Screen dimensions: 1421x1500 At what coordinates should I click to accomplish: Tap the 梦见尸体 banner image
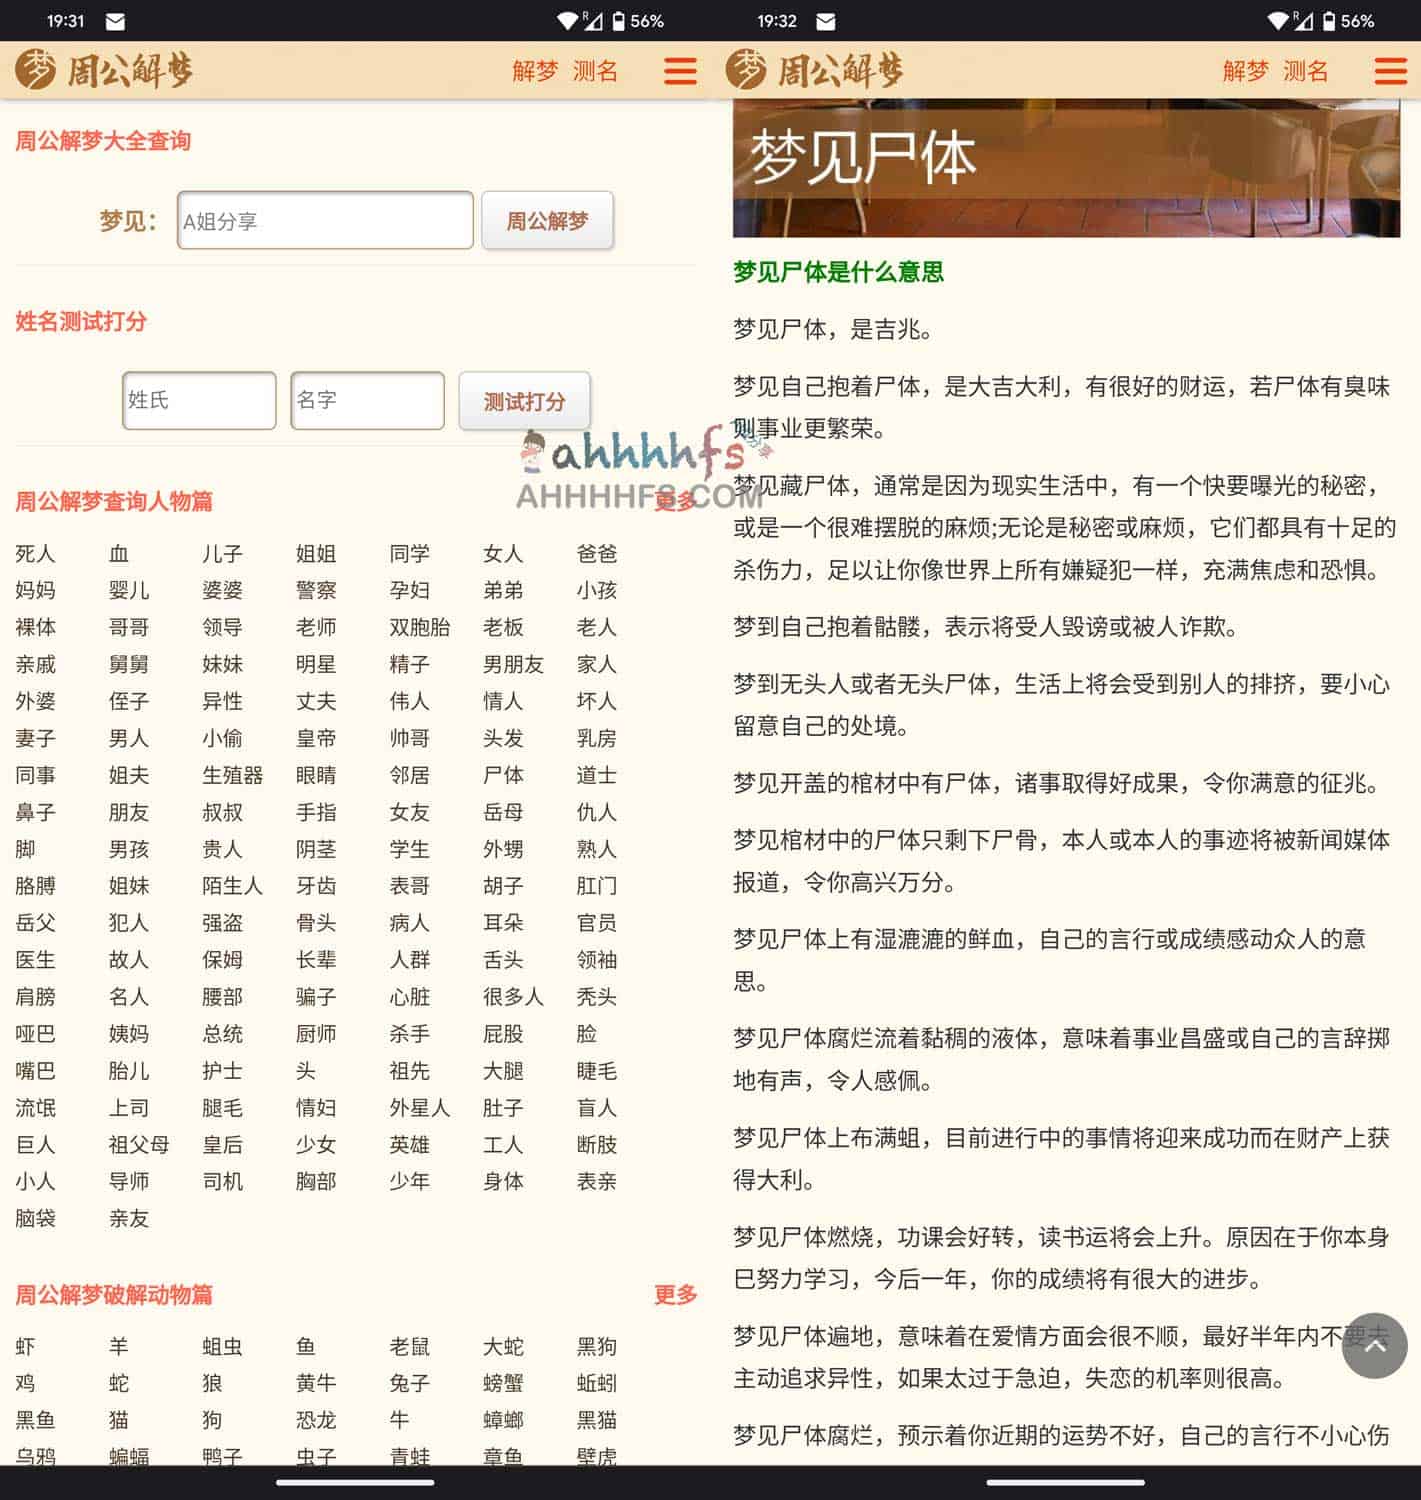(x=1066, y=167)
